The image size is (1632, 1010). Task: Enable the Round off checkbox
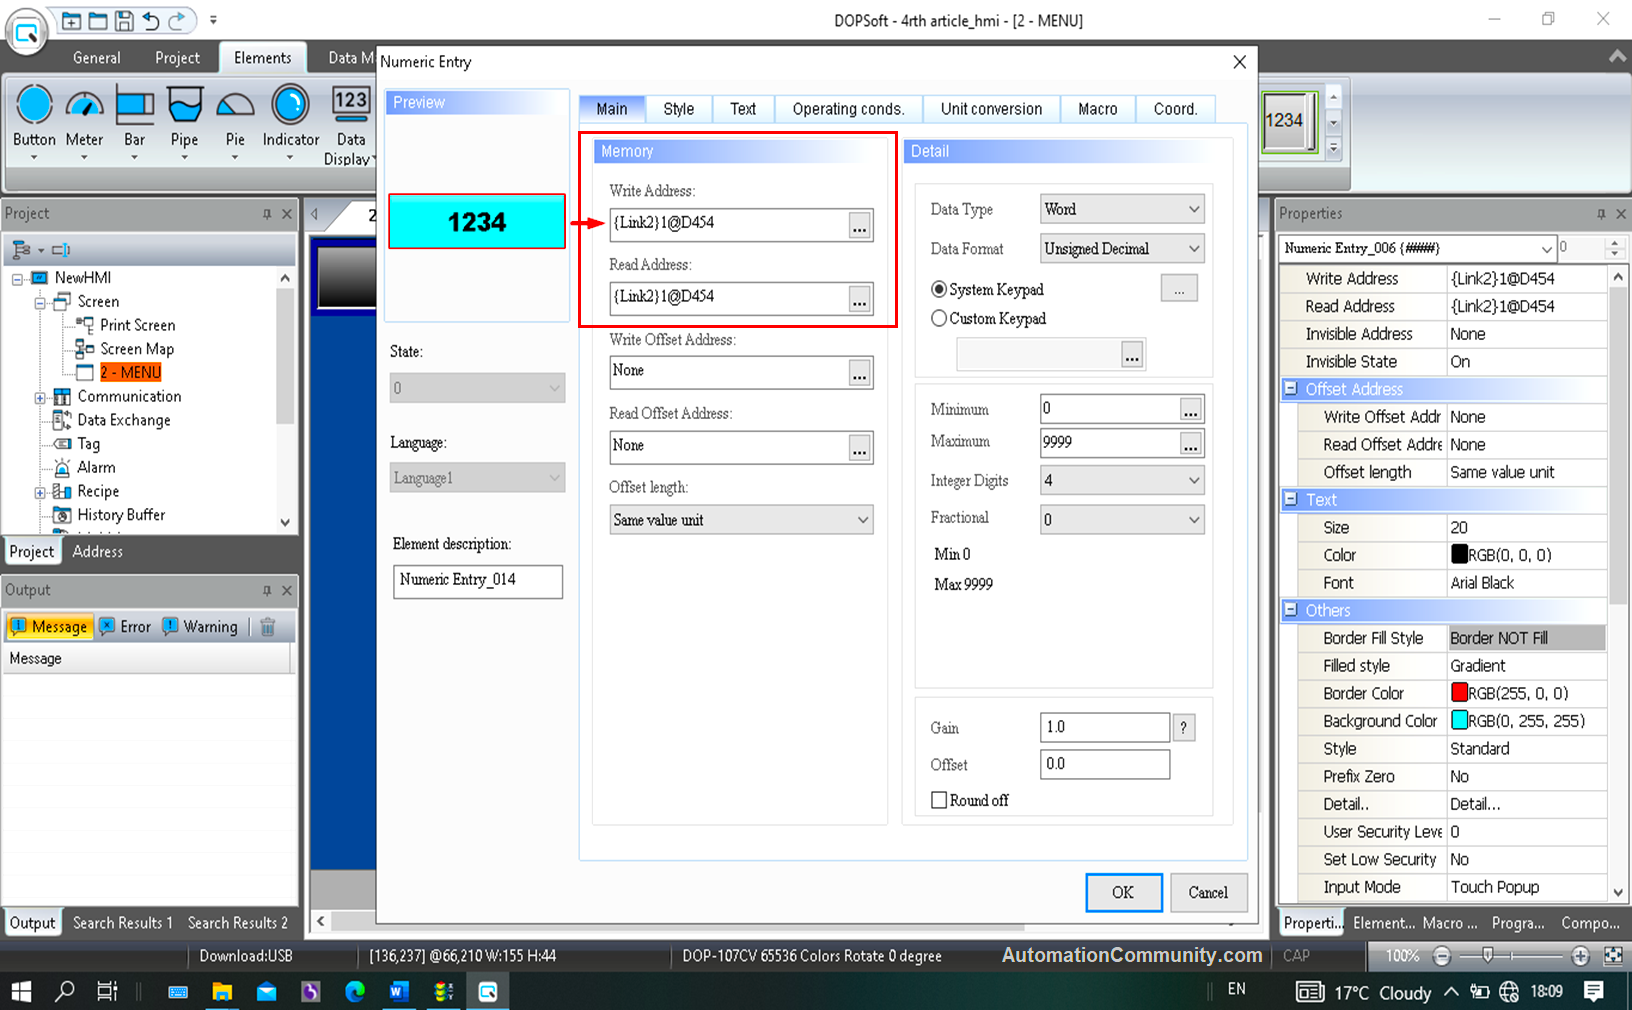tap(938, 799)
